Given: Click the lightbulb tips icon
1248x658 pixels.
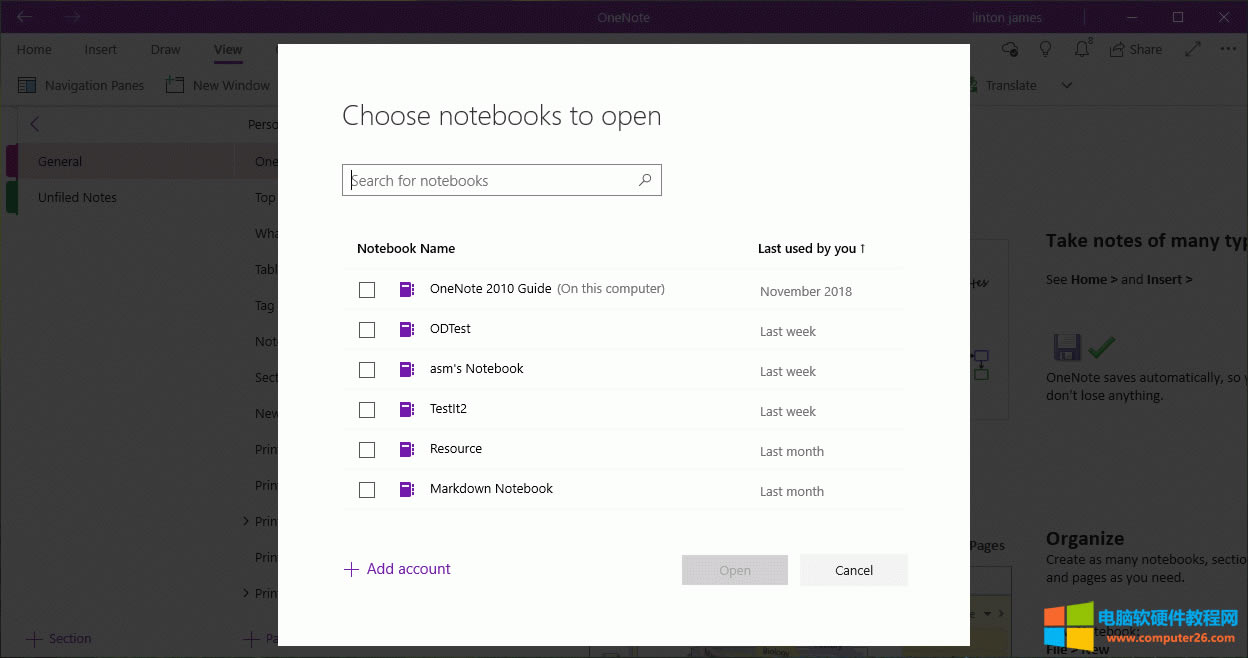Looking at the screenshot, I should click(1045, 48).
